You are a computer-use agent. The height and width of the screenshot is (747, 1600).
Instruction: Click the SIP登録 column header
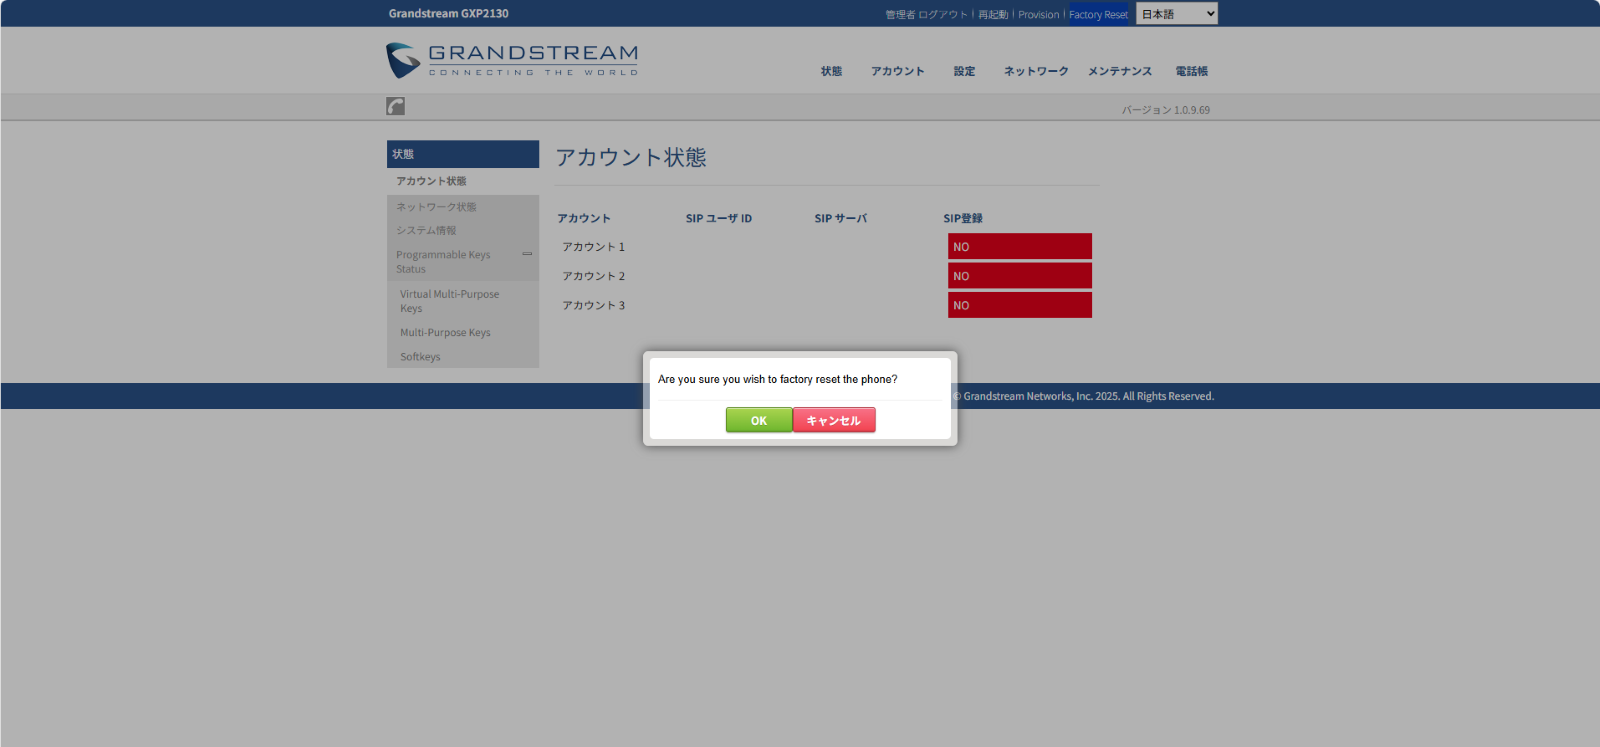pyautogui.click(x=963, y=218)
